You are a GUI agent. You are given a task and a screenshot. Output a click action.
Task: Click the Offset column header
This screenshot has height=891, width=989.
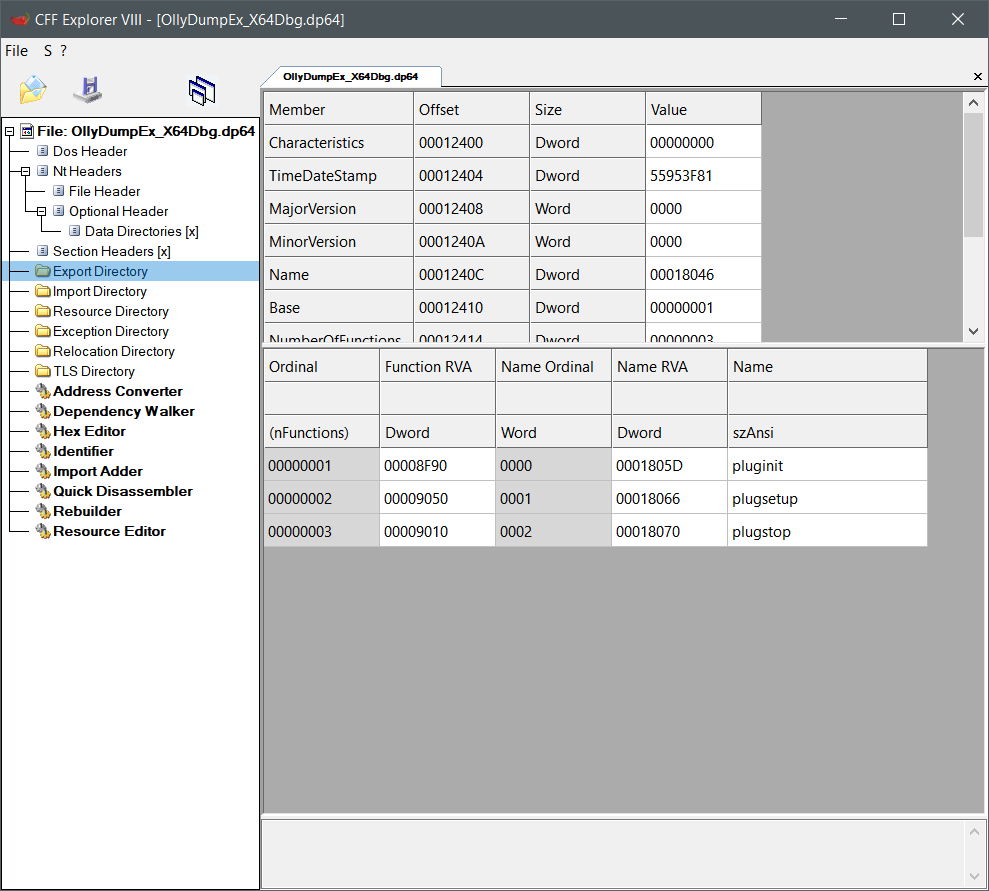coord(471,110)
